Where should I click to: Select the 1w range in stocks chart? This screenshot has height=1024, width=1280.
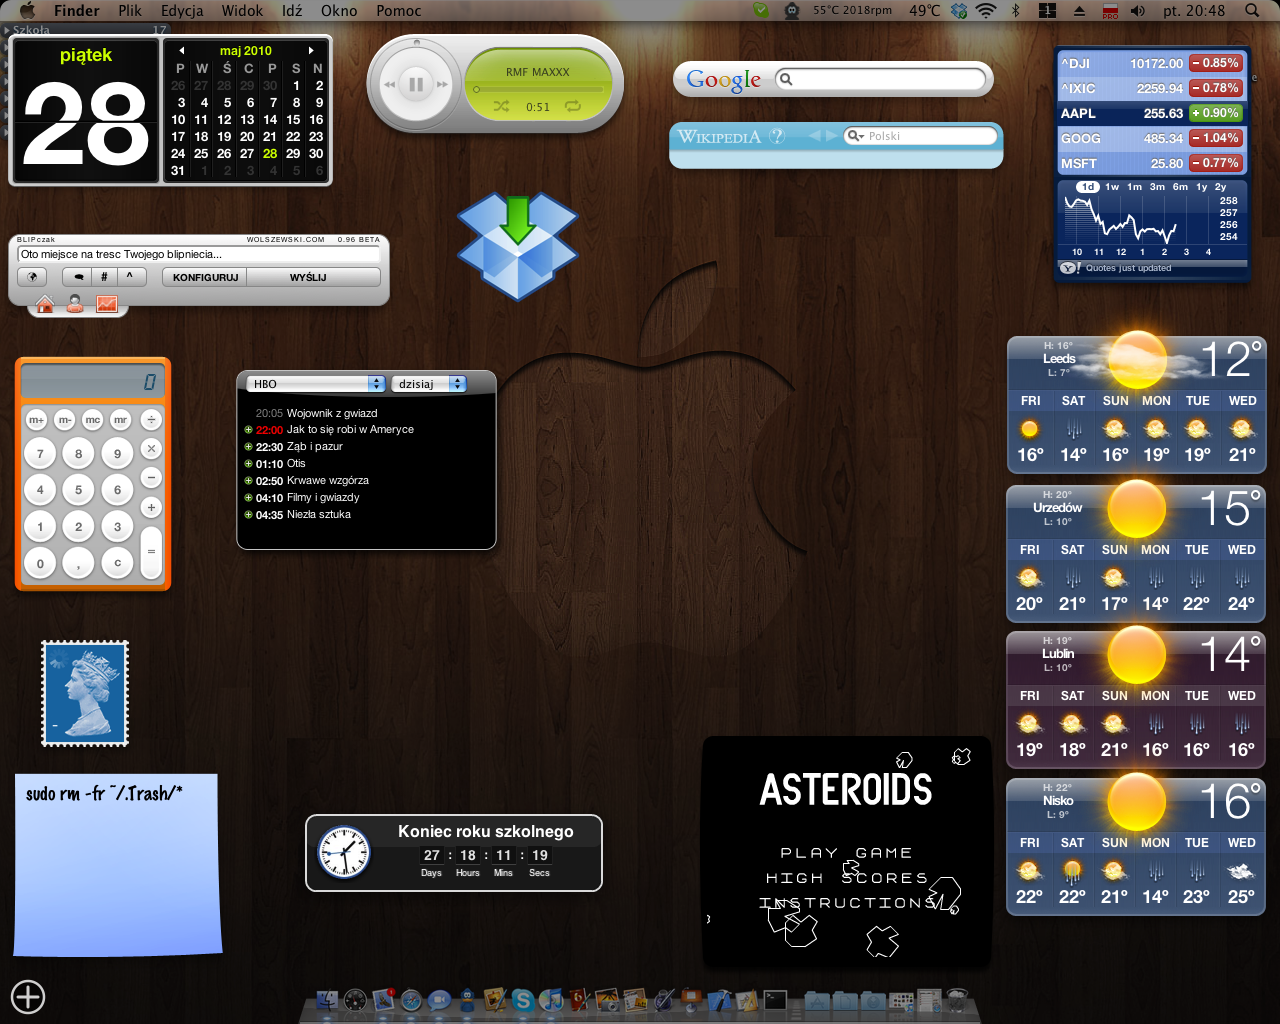tap(1112, 187)
